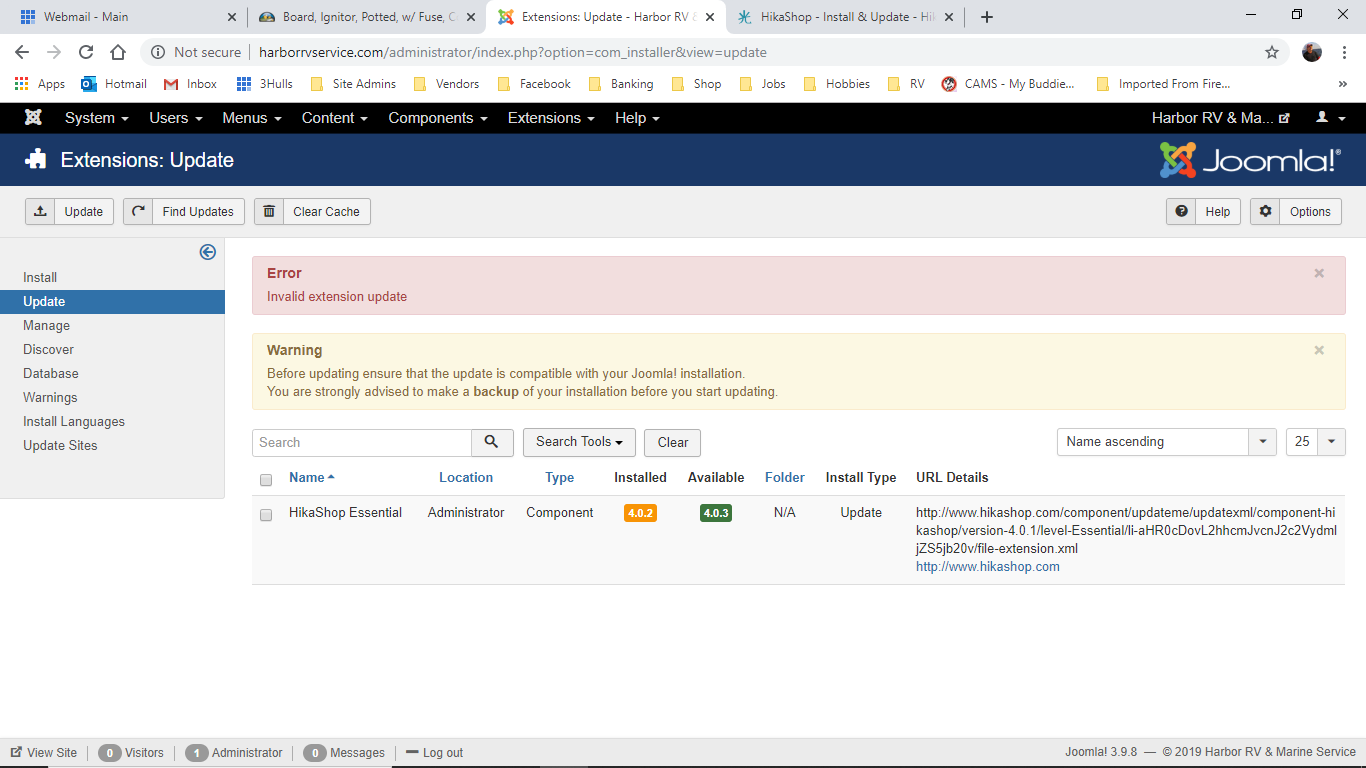Switch to the HikaShop Install & Update tab
Image resolution: width=1366 pixels, height=768 pixels.
click(x=846, y=17)
